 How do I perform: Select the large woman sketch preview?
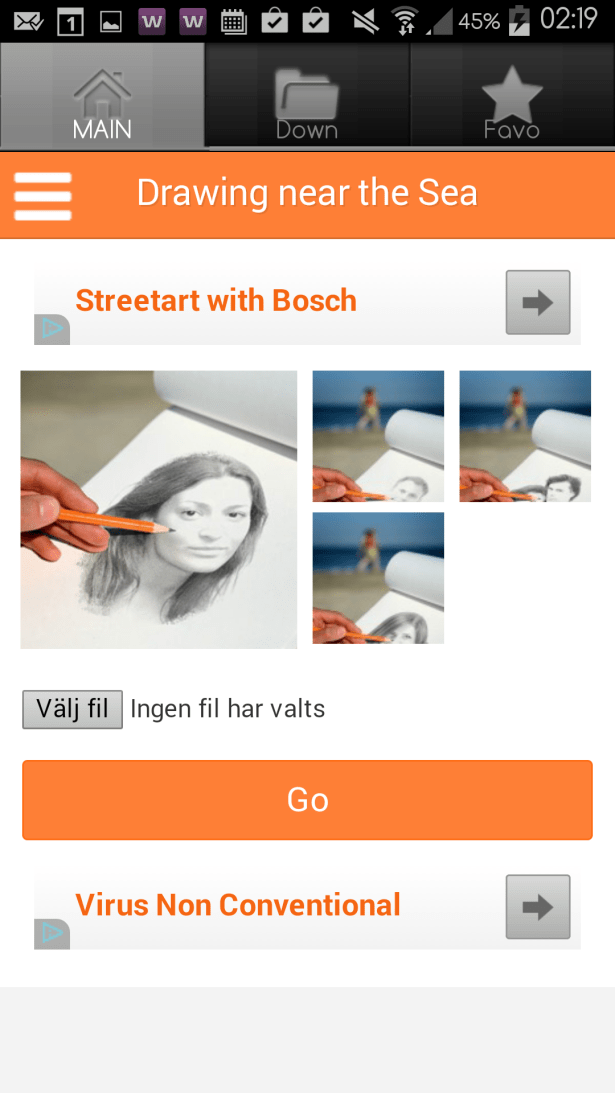(x=159, y=510)
